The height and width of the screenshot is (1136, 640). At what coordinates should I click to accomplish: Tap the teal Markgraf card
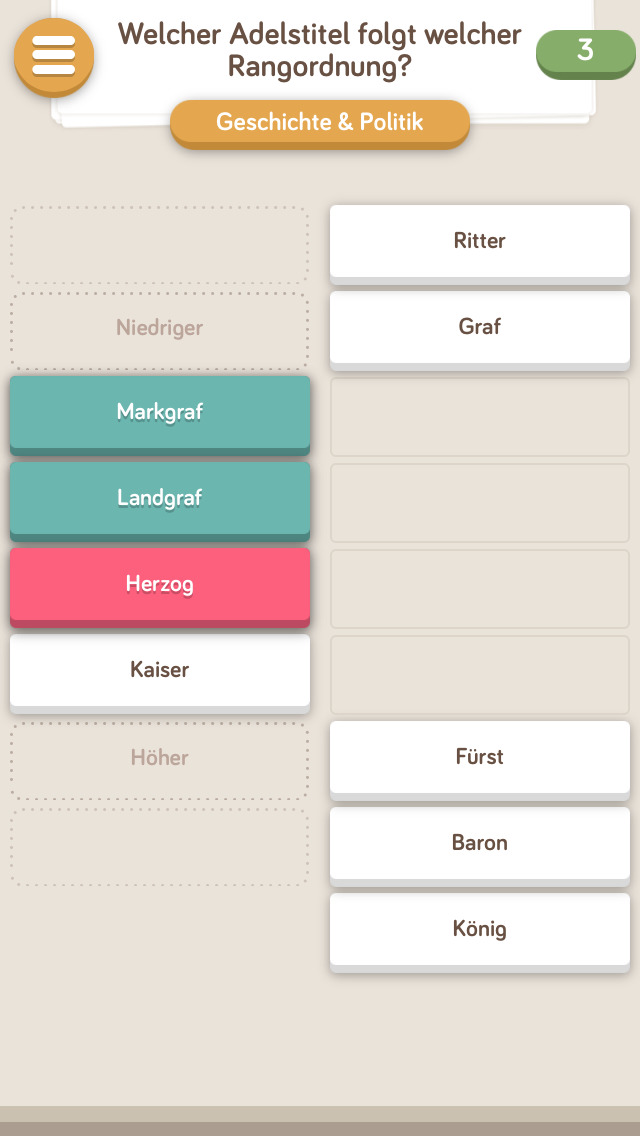click(x=160, y=412)
